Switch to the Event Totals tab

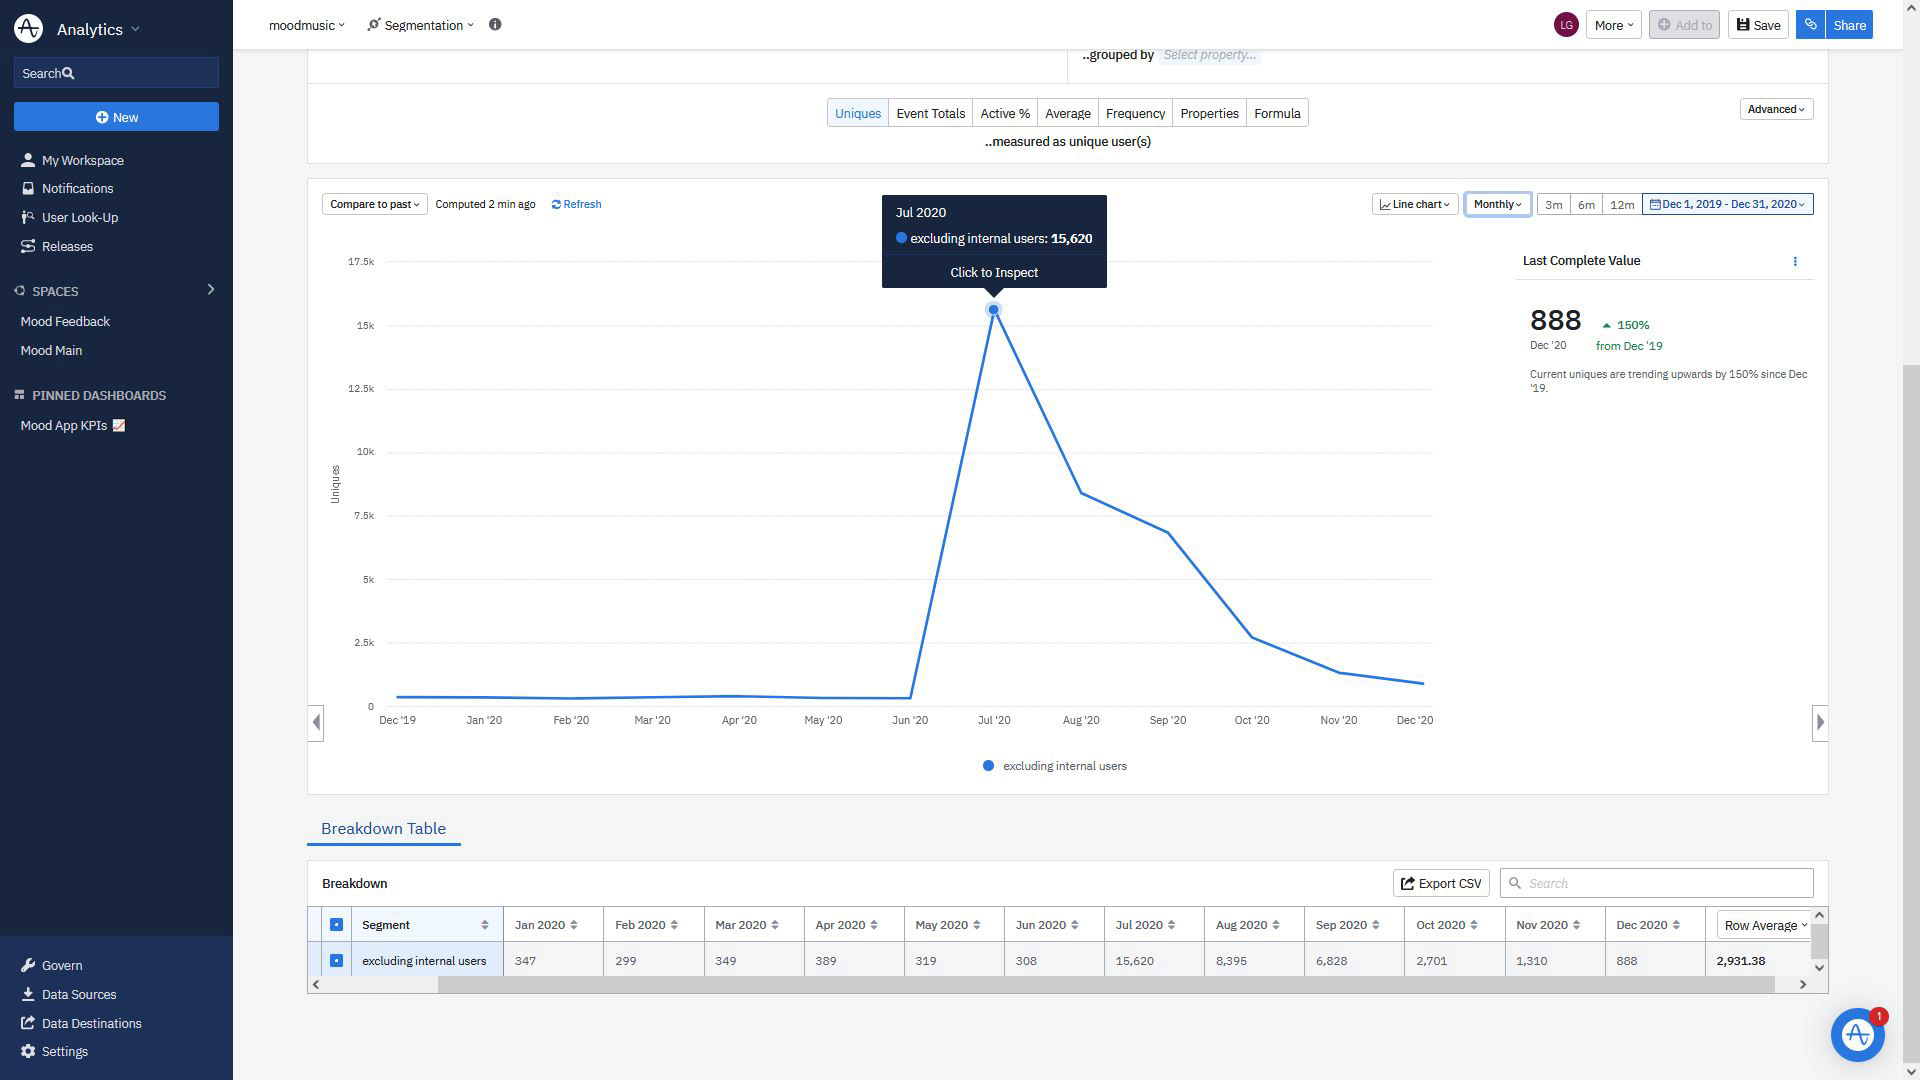click(930, 113)
